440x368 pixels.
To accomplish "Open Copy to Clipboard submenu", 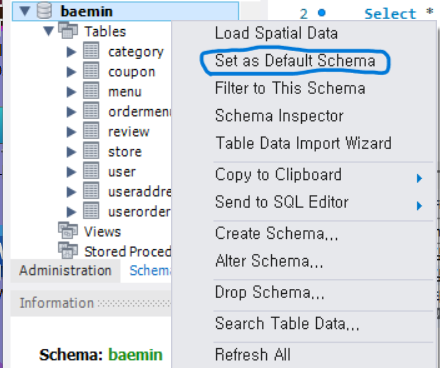I will click(278, 175).
